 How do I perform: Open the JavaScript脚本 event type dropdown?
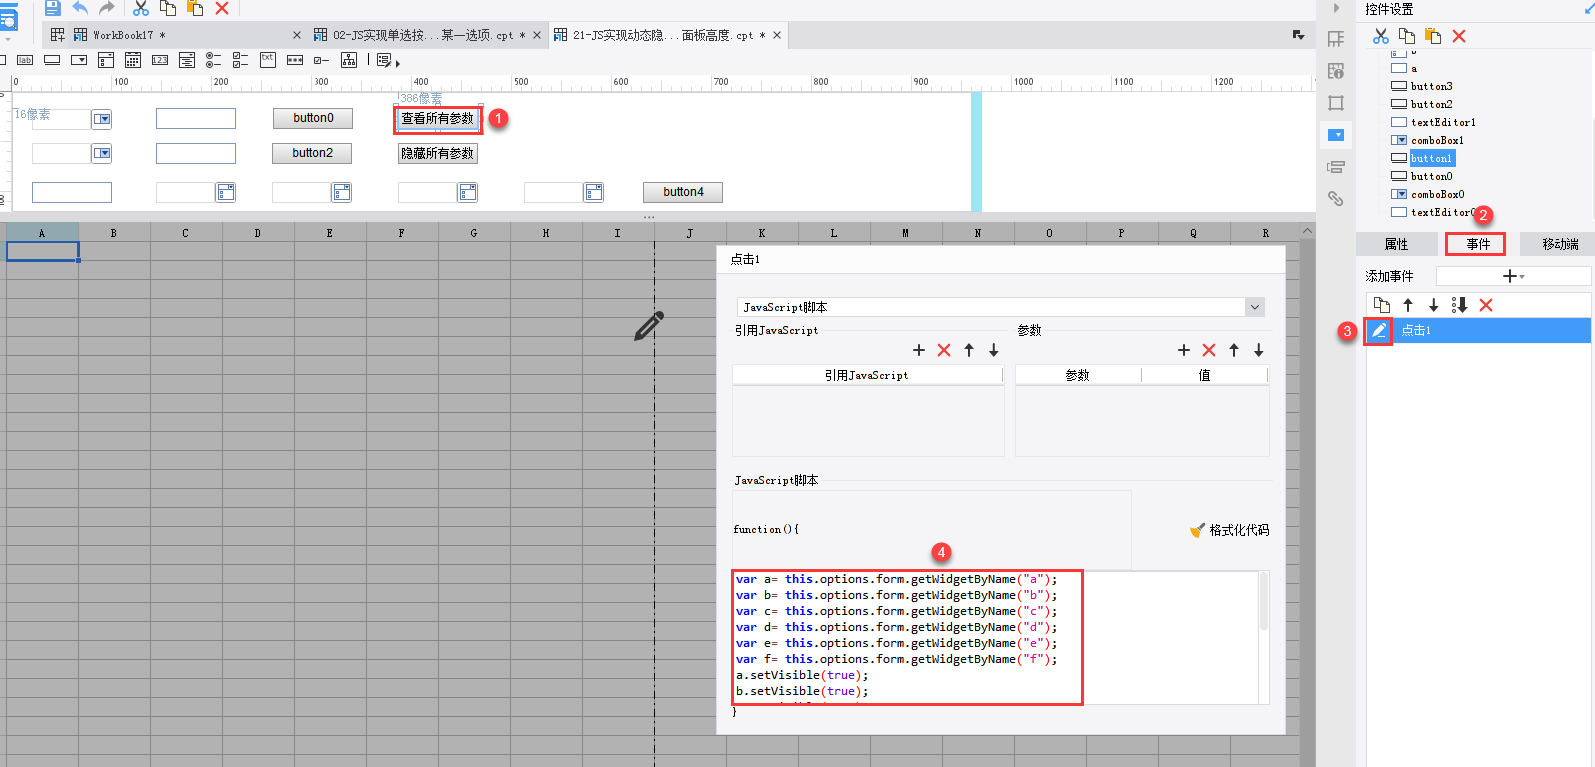[1255, 307]
